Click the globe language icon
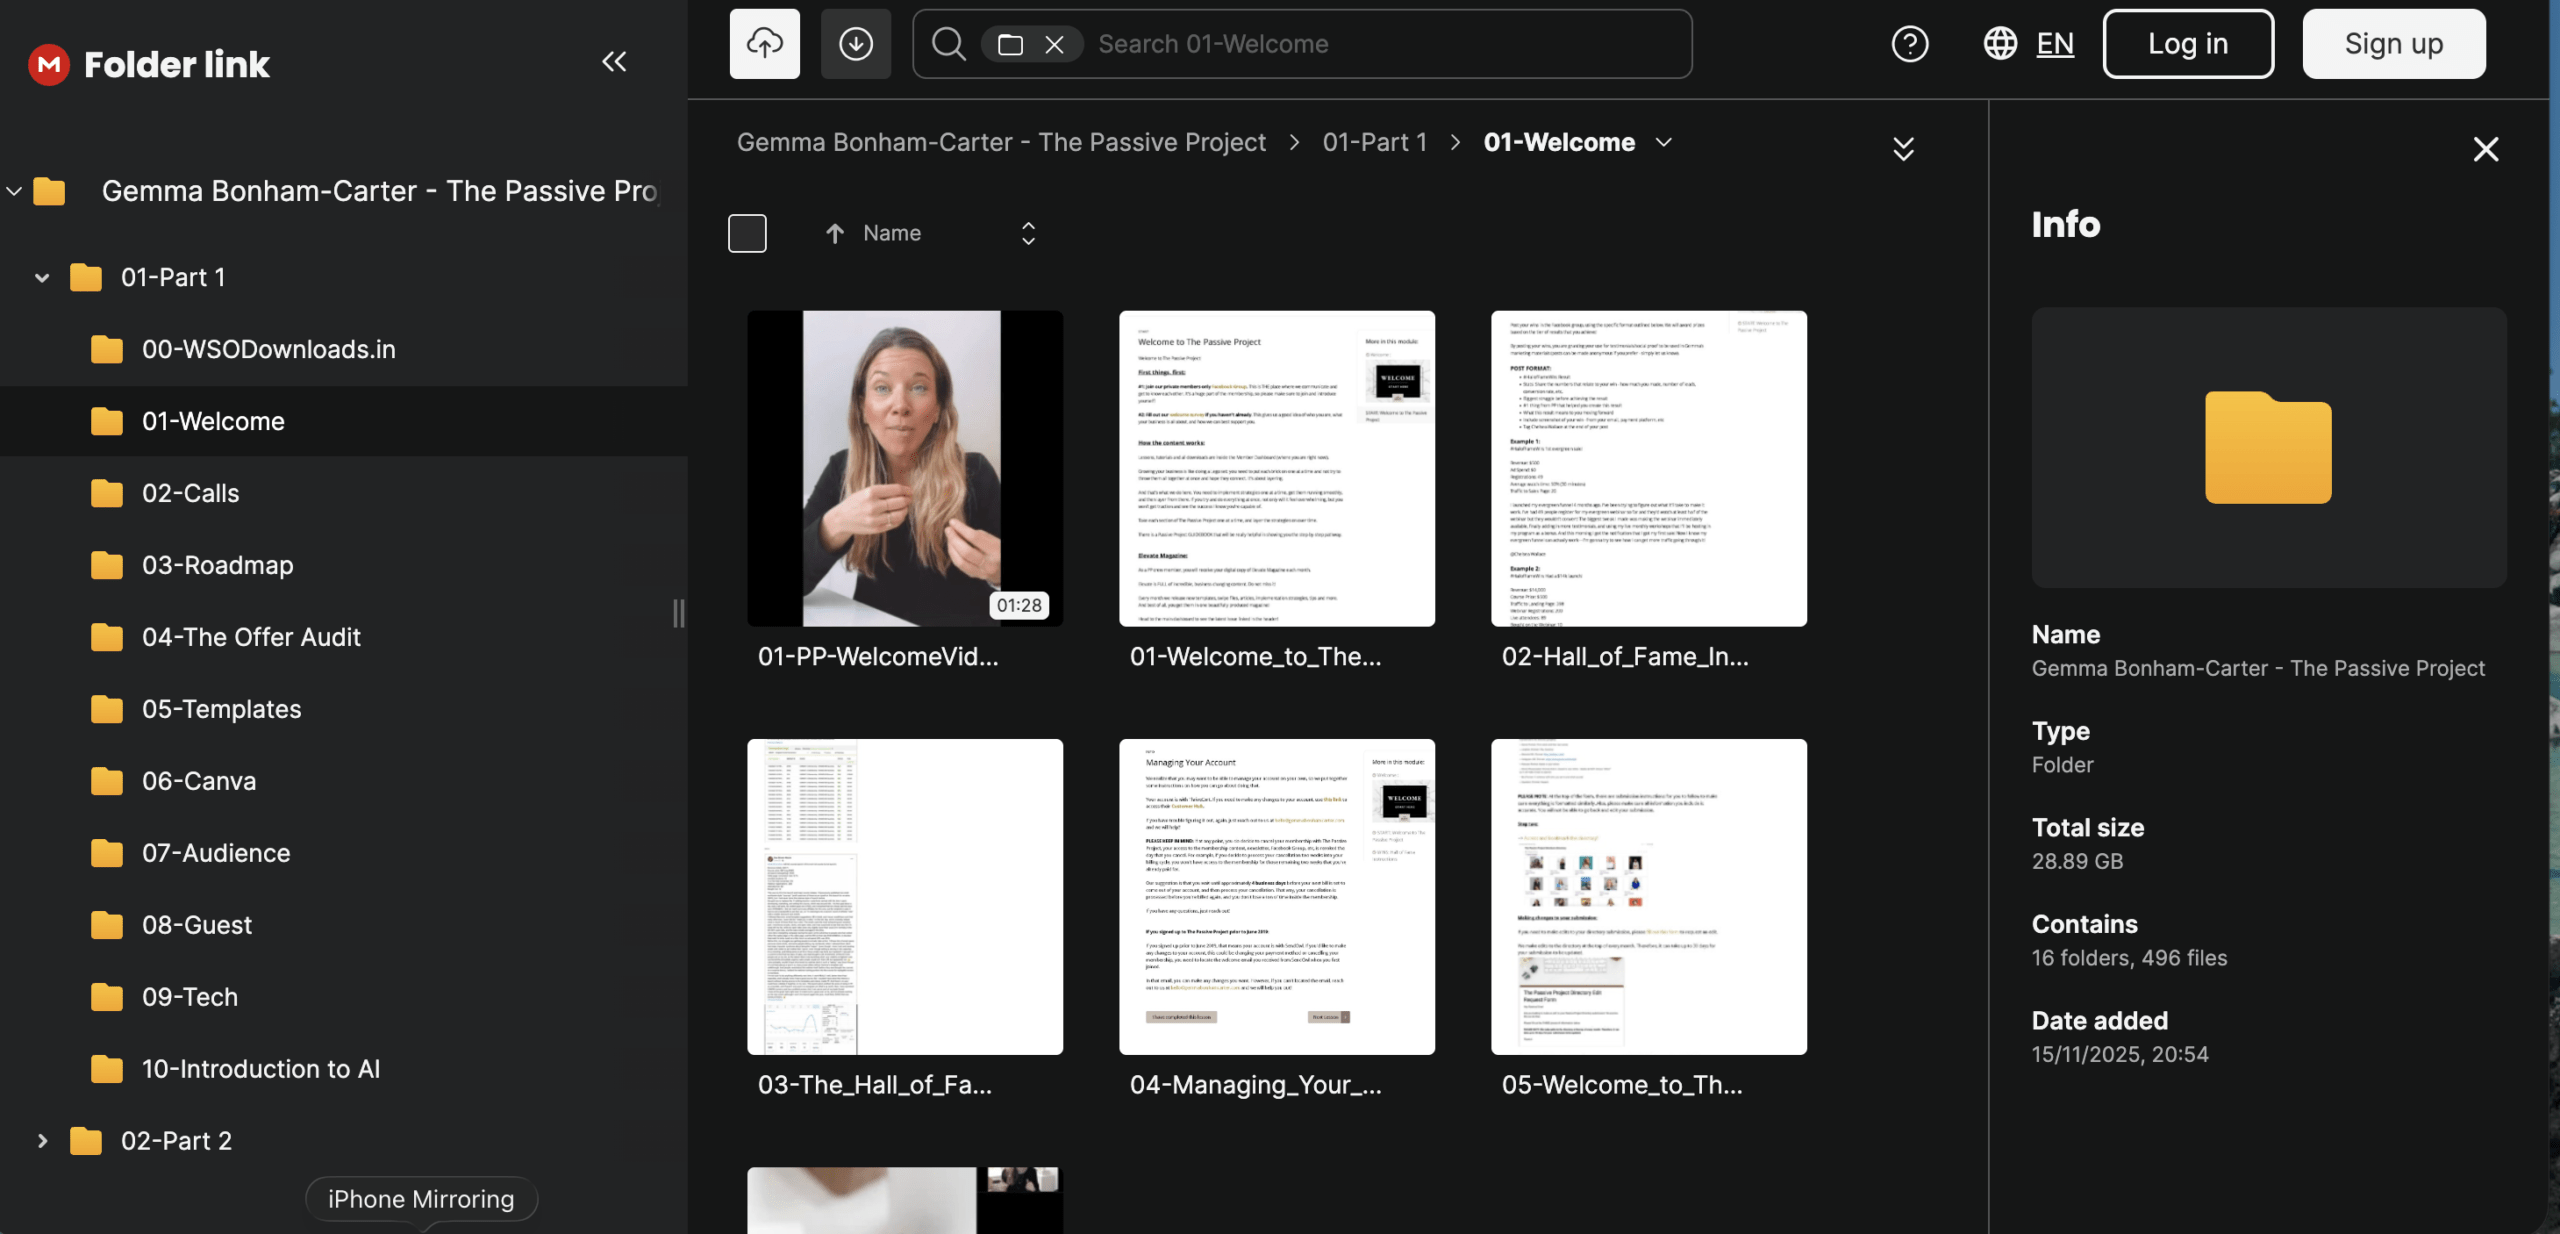2560x1234 pixels. [2000, 44]
